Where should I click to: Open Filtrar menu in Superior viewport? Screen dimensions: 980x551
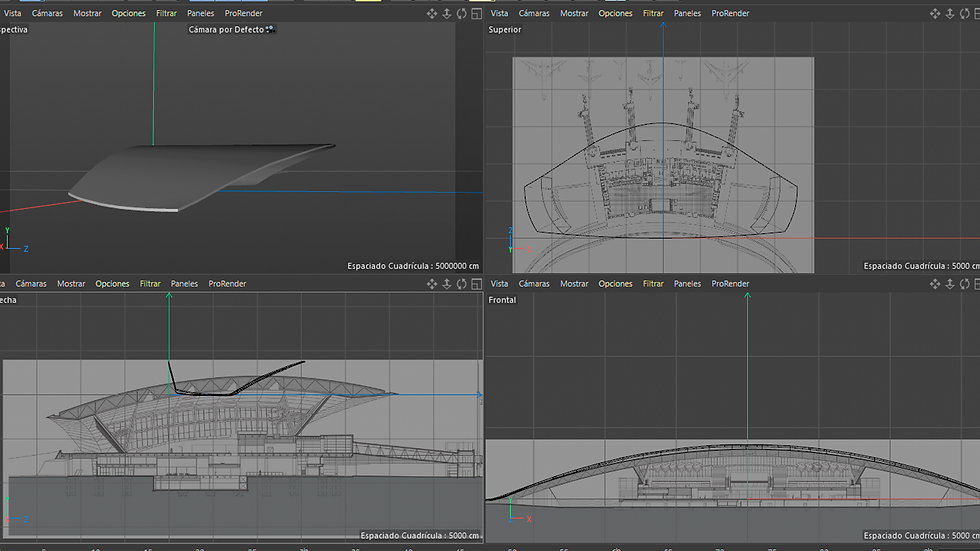pyautogui.click(x=653, y=13)
